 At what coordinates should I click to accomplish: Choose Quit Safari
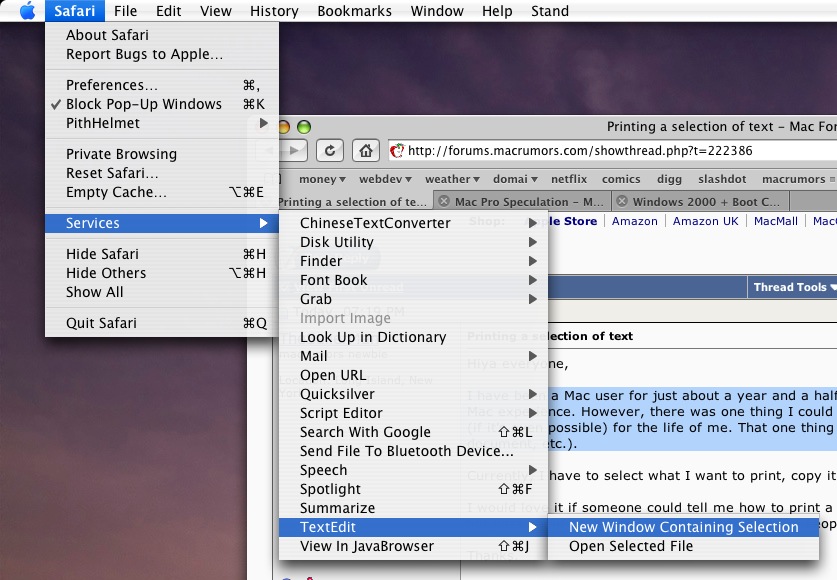162,323
